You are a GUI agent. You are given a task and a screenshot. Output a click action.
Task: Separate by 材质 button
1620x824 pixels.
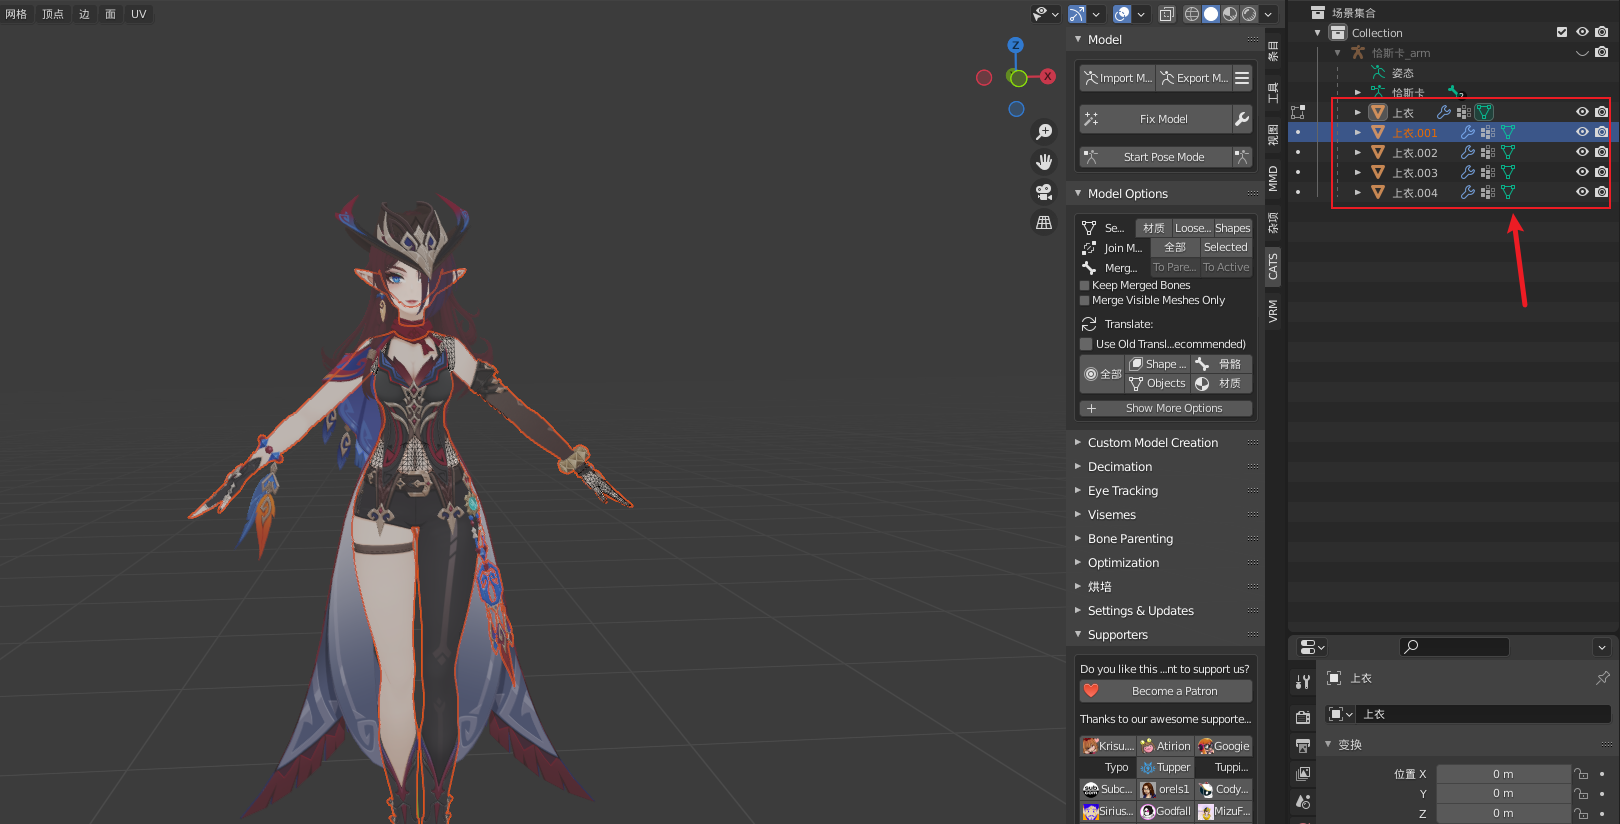click(1153, 228)
